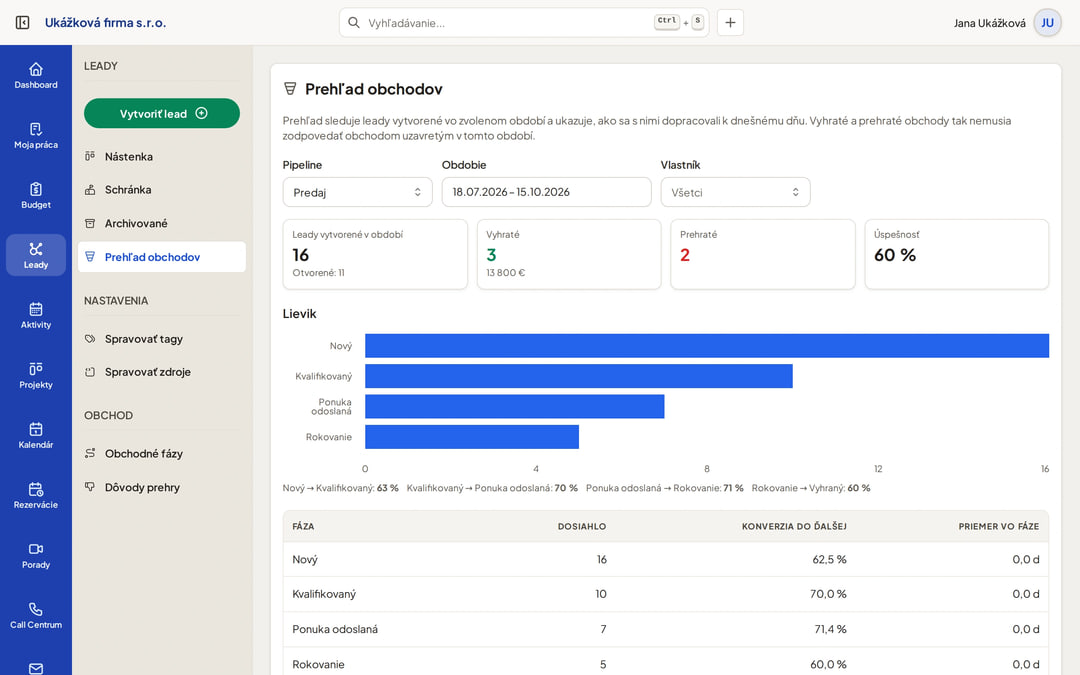Viewport: 1080px width, 675px height.
Task: Click the Nový → Kvalifikovaný: 63 % label
Action: click(340, 488)
